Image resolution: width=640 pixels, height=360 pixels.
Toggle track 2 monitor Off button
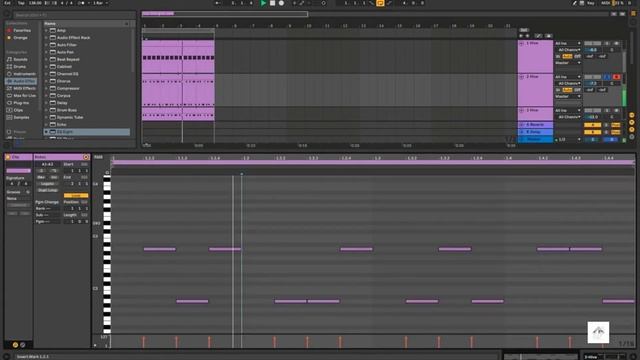[578, 90]
